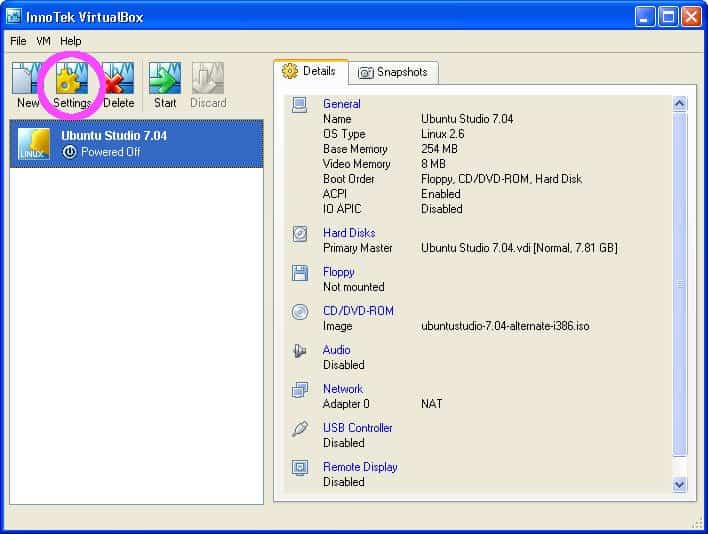The height and width of the screenshot is (534, 708).
Task: Click the CD/DVD-ROM disc icon
Action: [300, 312]
